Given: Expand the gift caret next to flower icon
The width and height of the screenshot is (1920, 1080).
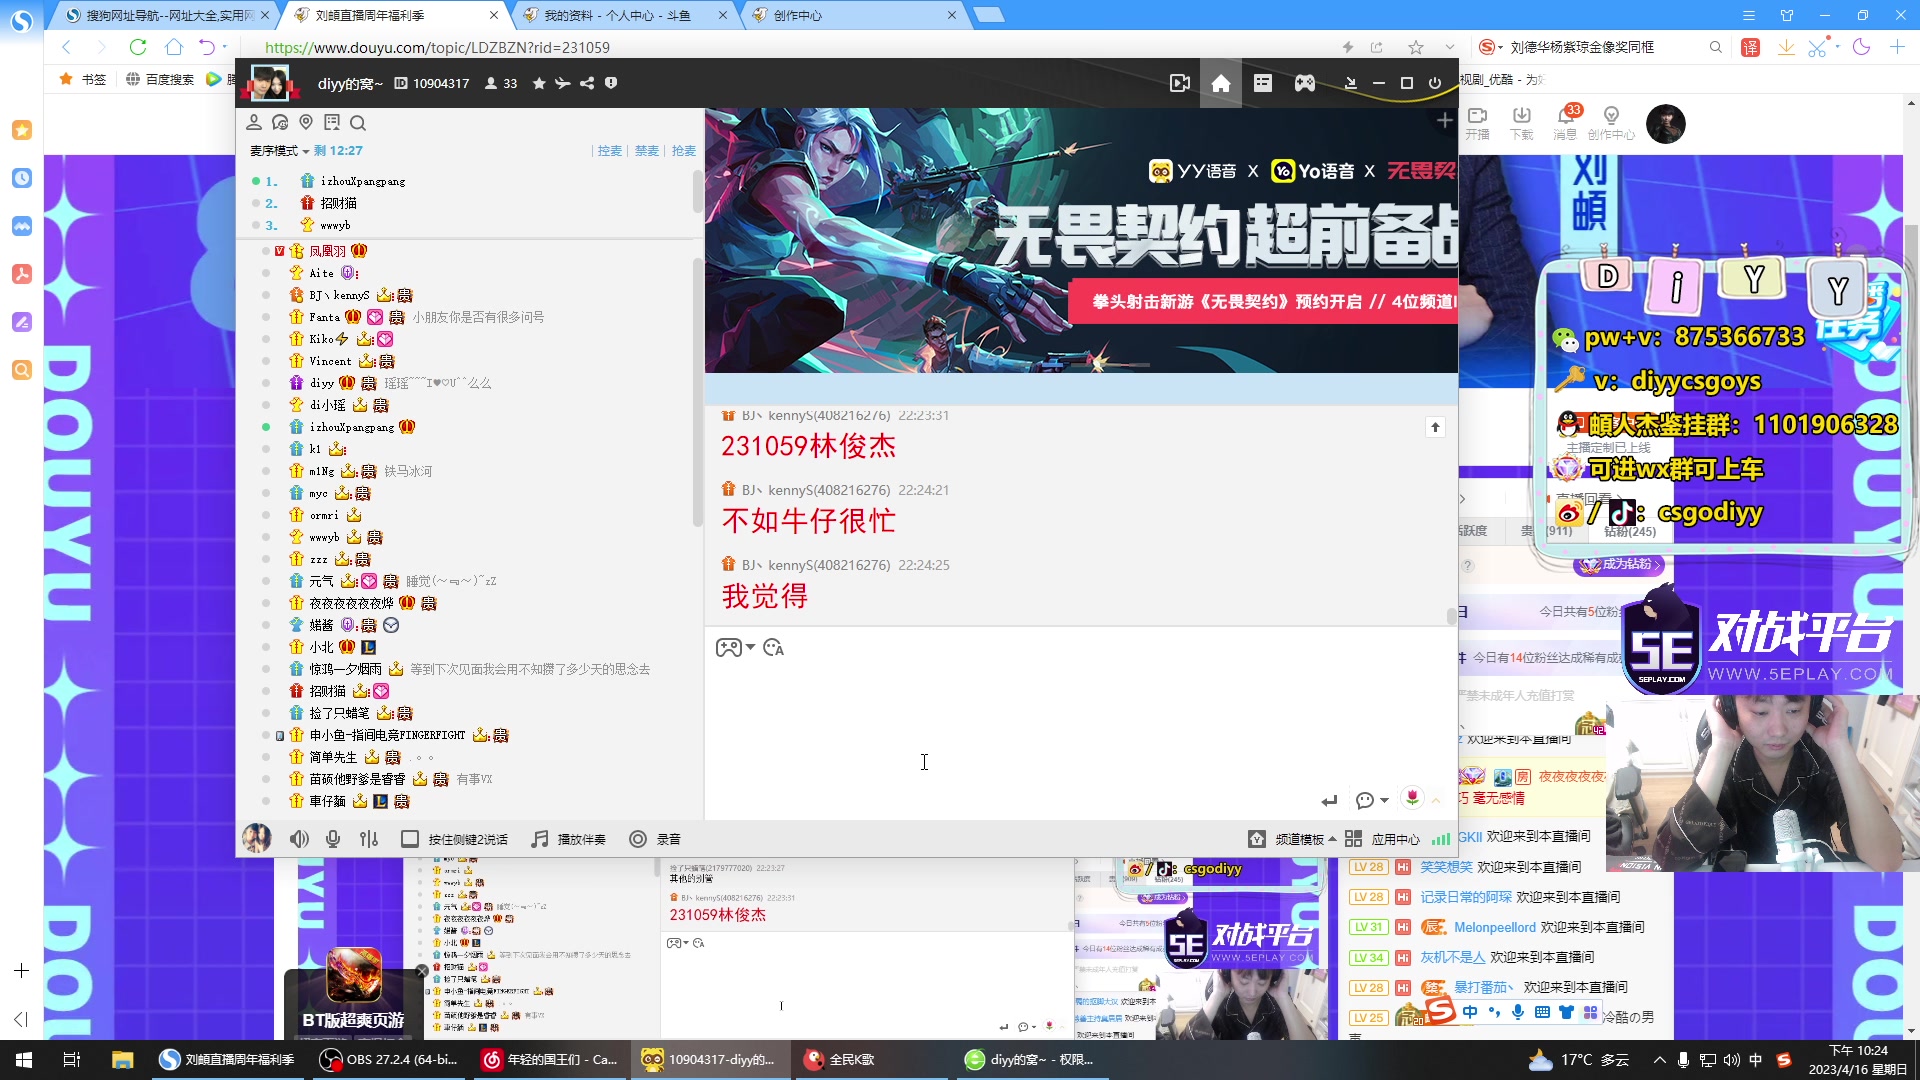Looking at the screenshot, I should coord(1436,800).
